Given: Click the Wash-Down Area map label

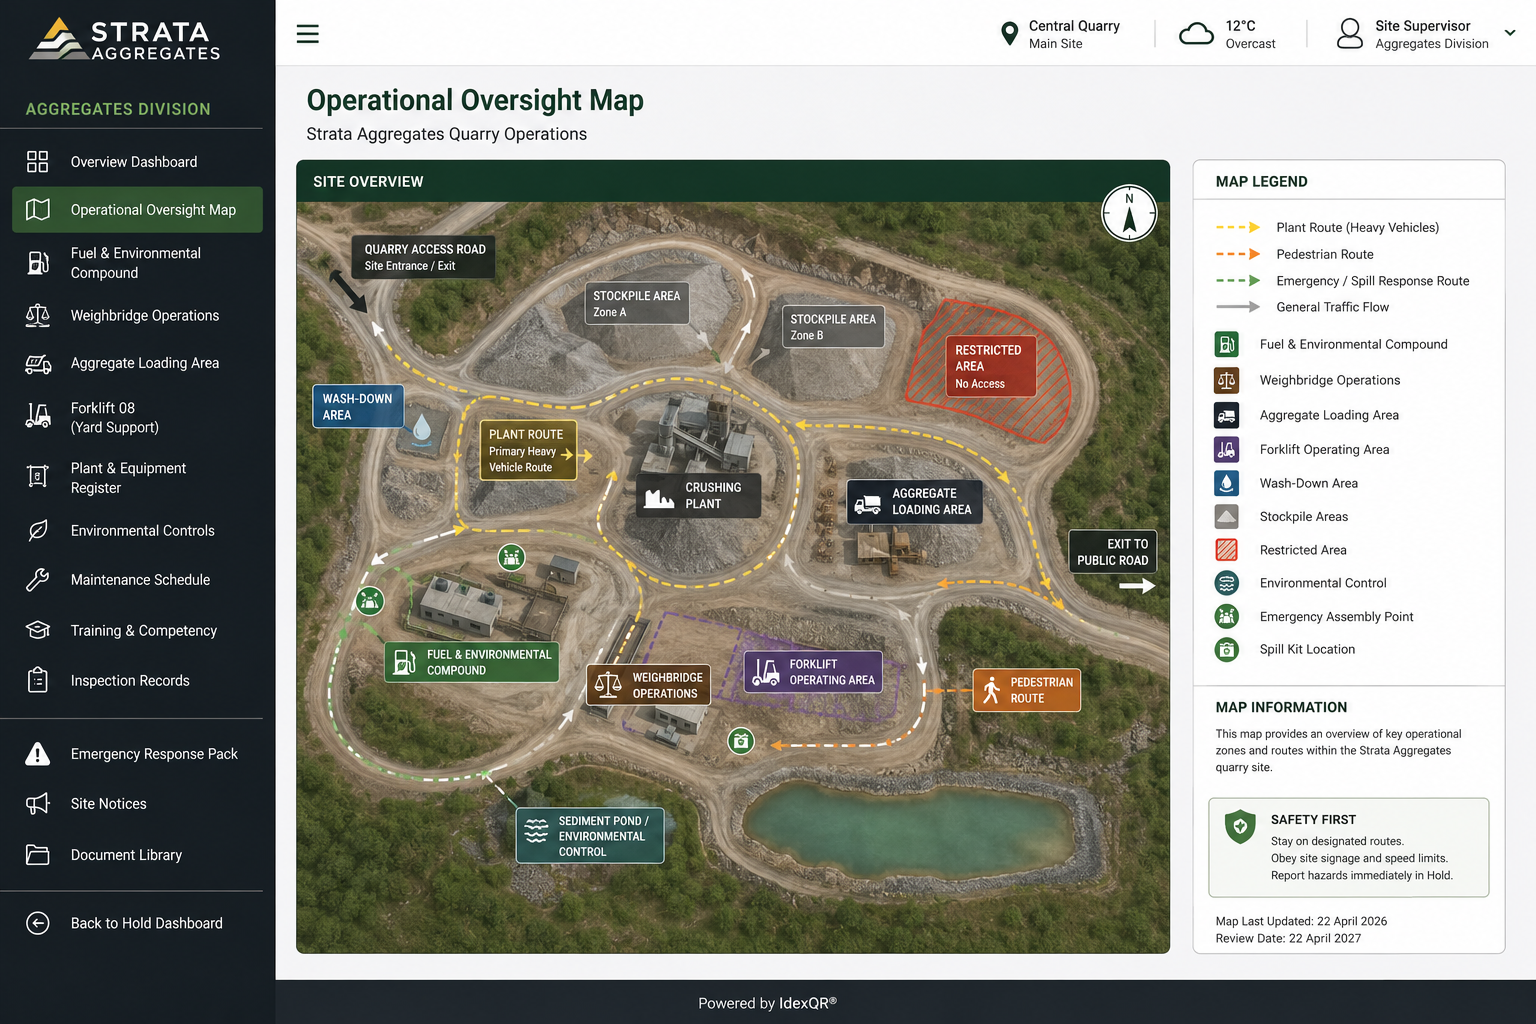Looking at the screenshot, I should click(x=358, y=406).
